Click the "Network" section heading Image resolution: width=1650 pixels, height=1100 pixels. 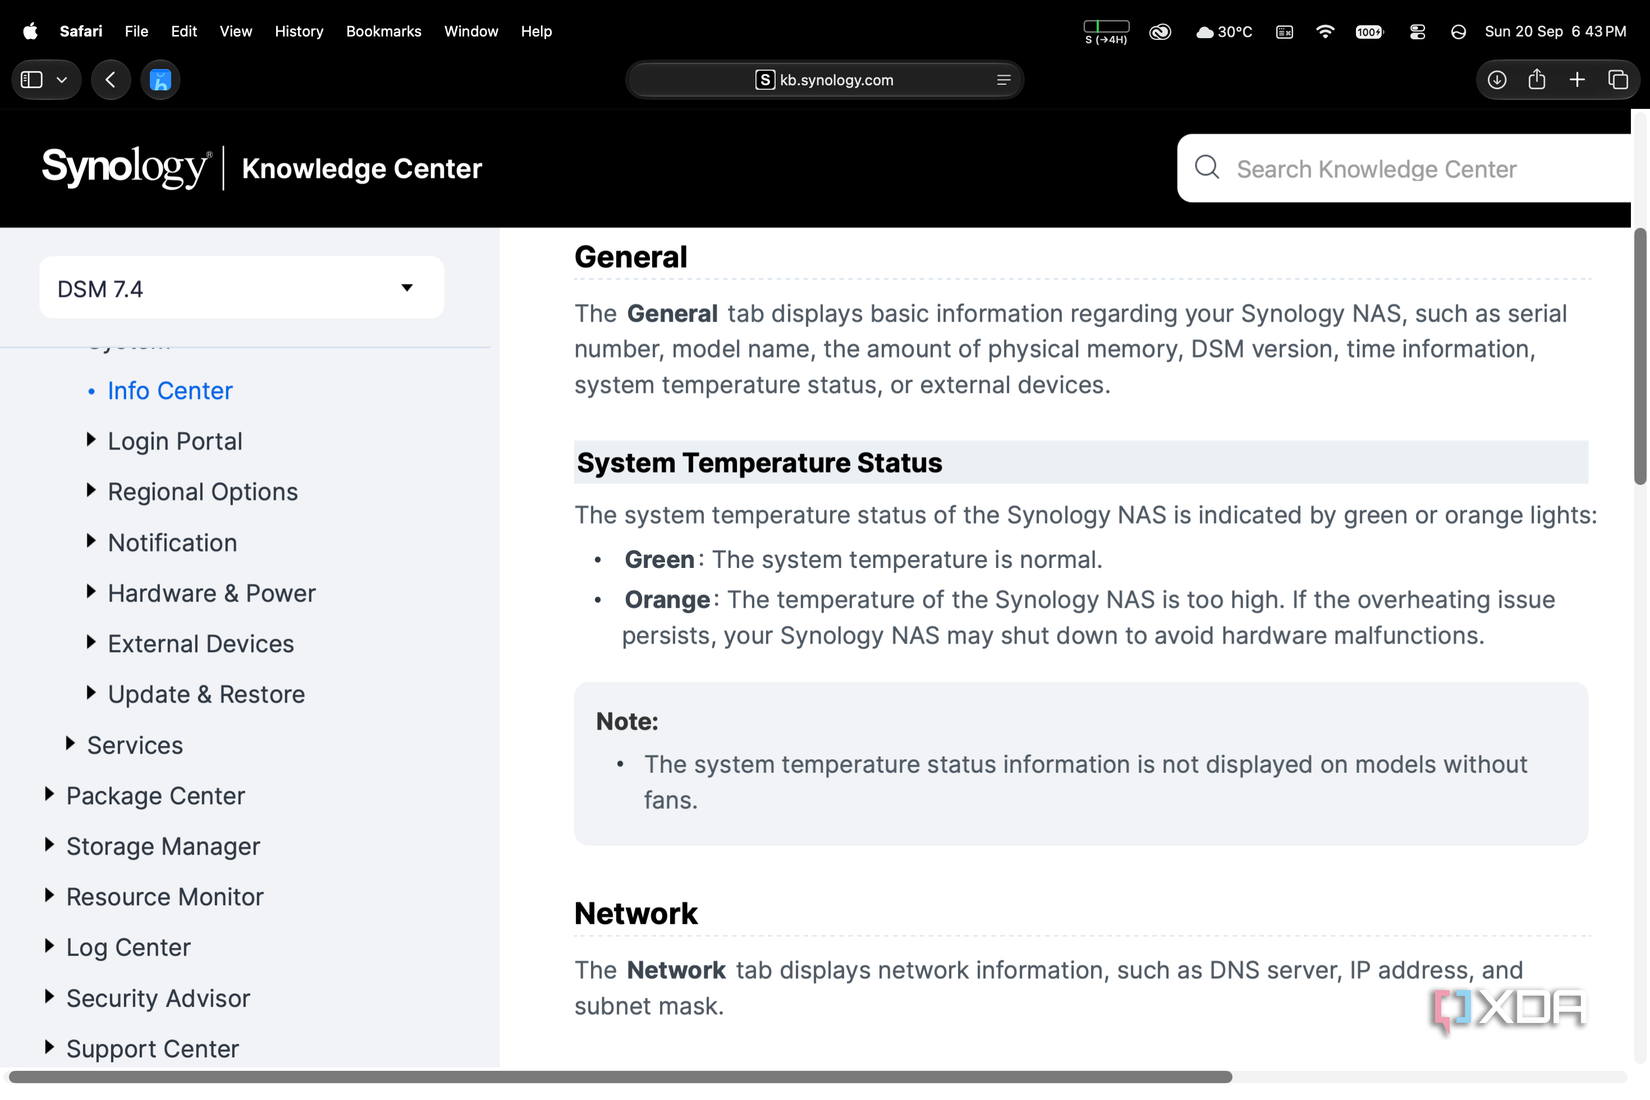pos(636,913)
